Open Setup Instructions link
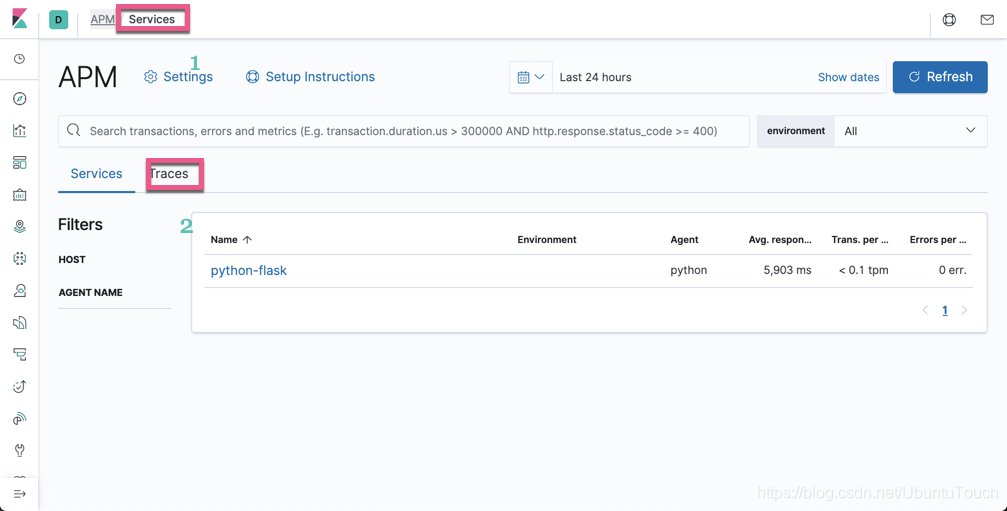1007x511 pixels. click(310, 77)
